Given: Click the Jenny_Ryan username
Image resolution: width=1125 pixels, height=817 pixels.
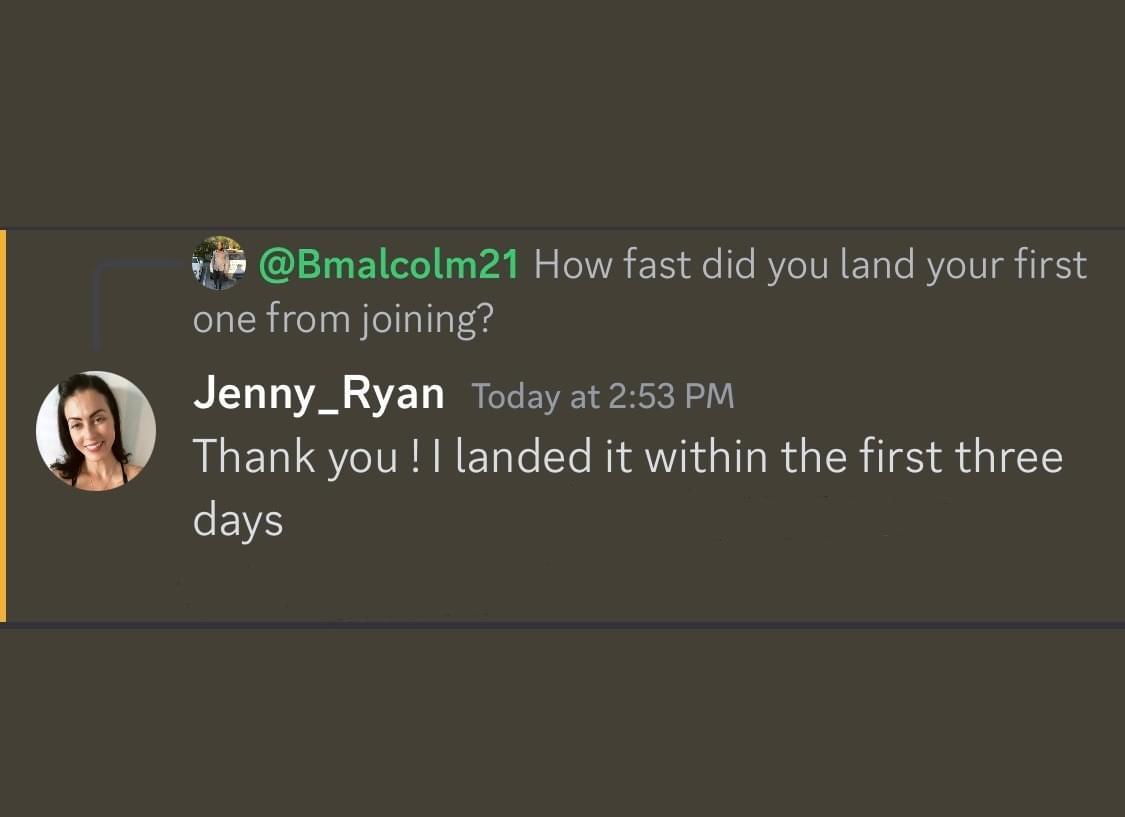Looking at the screenshot, I should coord(318,394).
